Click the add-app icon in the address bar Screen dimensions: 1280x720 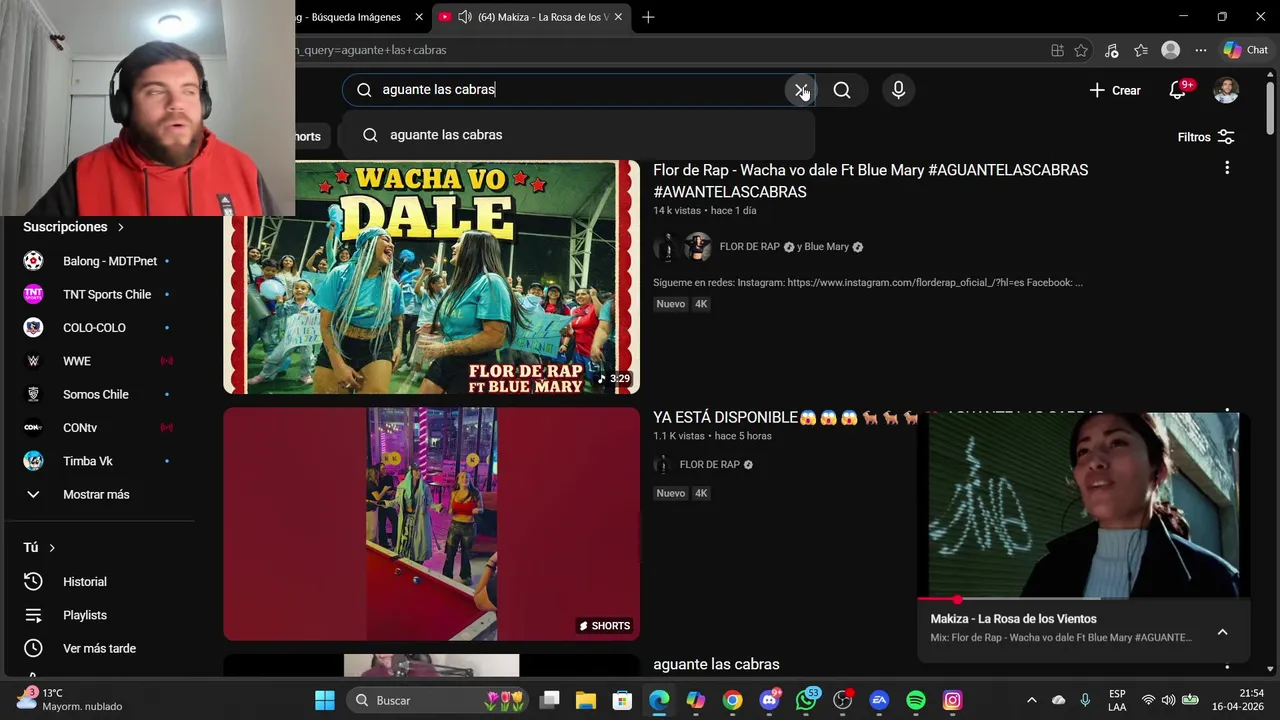(x=1057, y=50)
